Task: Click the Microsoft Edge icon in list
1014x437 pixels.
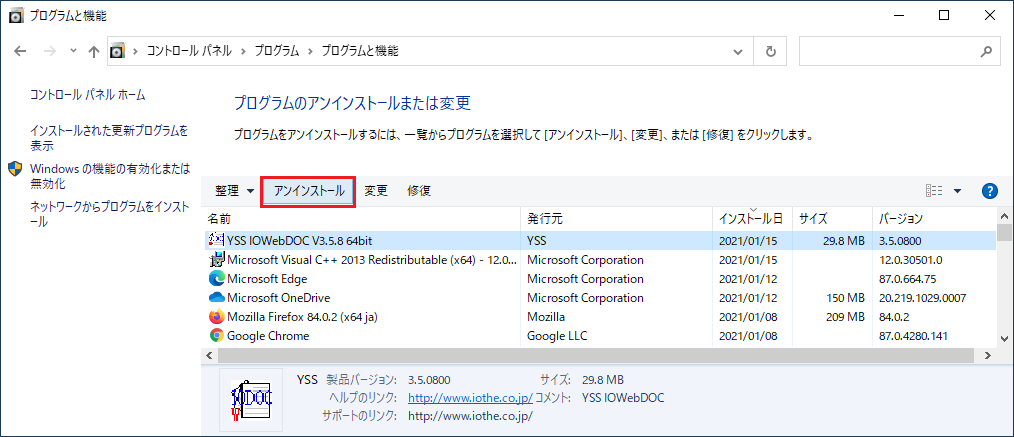Action: coord(216,279)
